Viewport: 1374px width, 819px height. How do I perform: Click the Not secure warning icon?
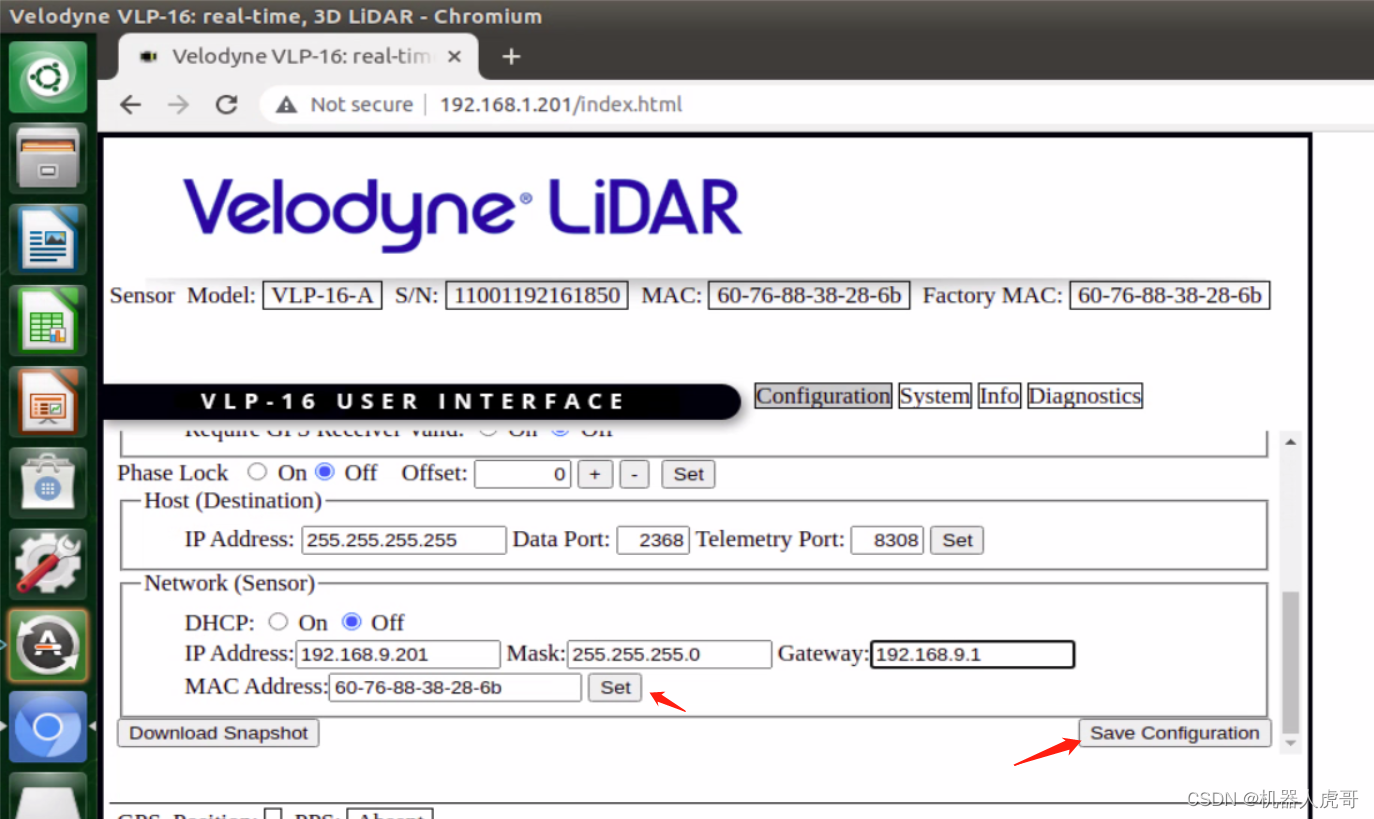coord(287,105)
